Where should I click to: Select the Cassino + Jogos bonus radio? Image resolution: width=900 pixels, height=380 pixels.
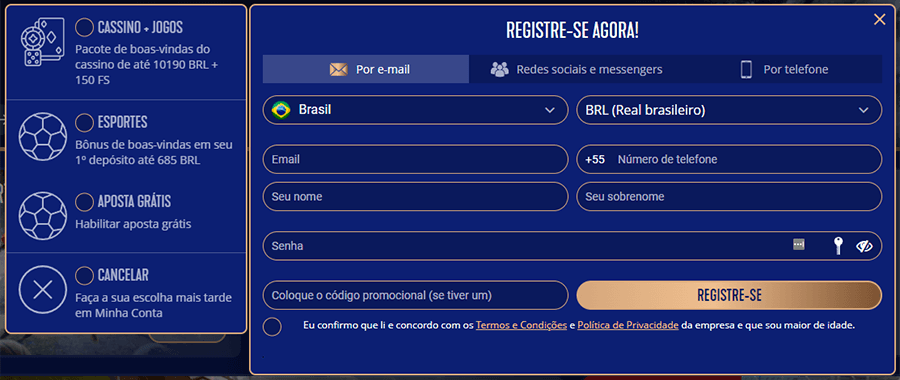(85, 27)
